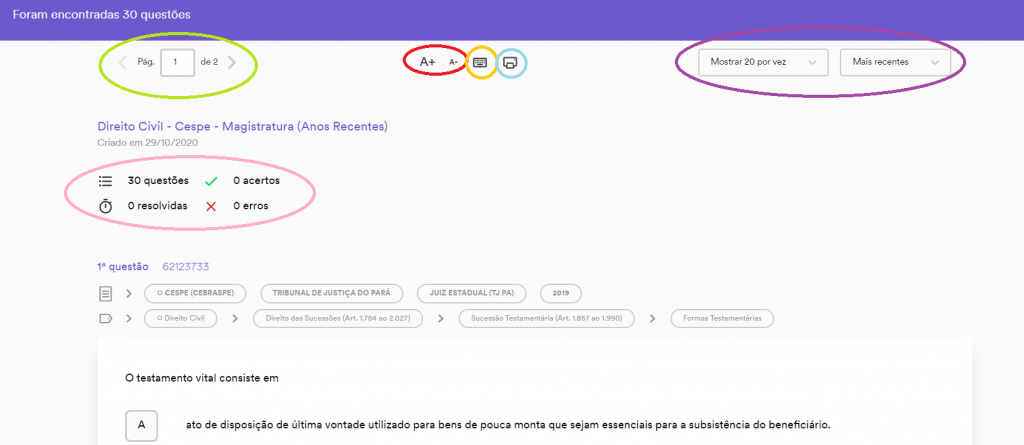Open keyboard shortcuts icon
The width and height of the screenshot is (1024, 445).
click(480, 62)
